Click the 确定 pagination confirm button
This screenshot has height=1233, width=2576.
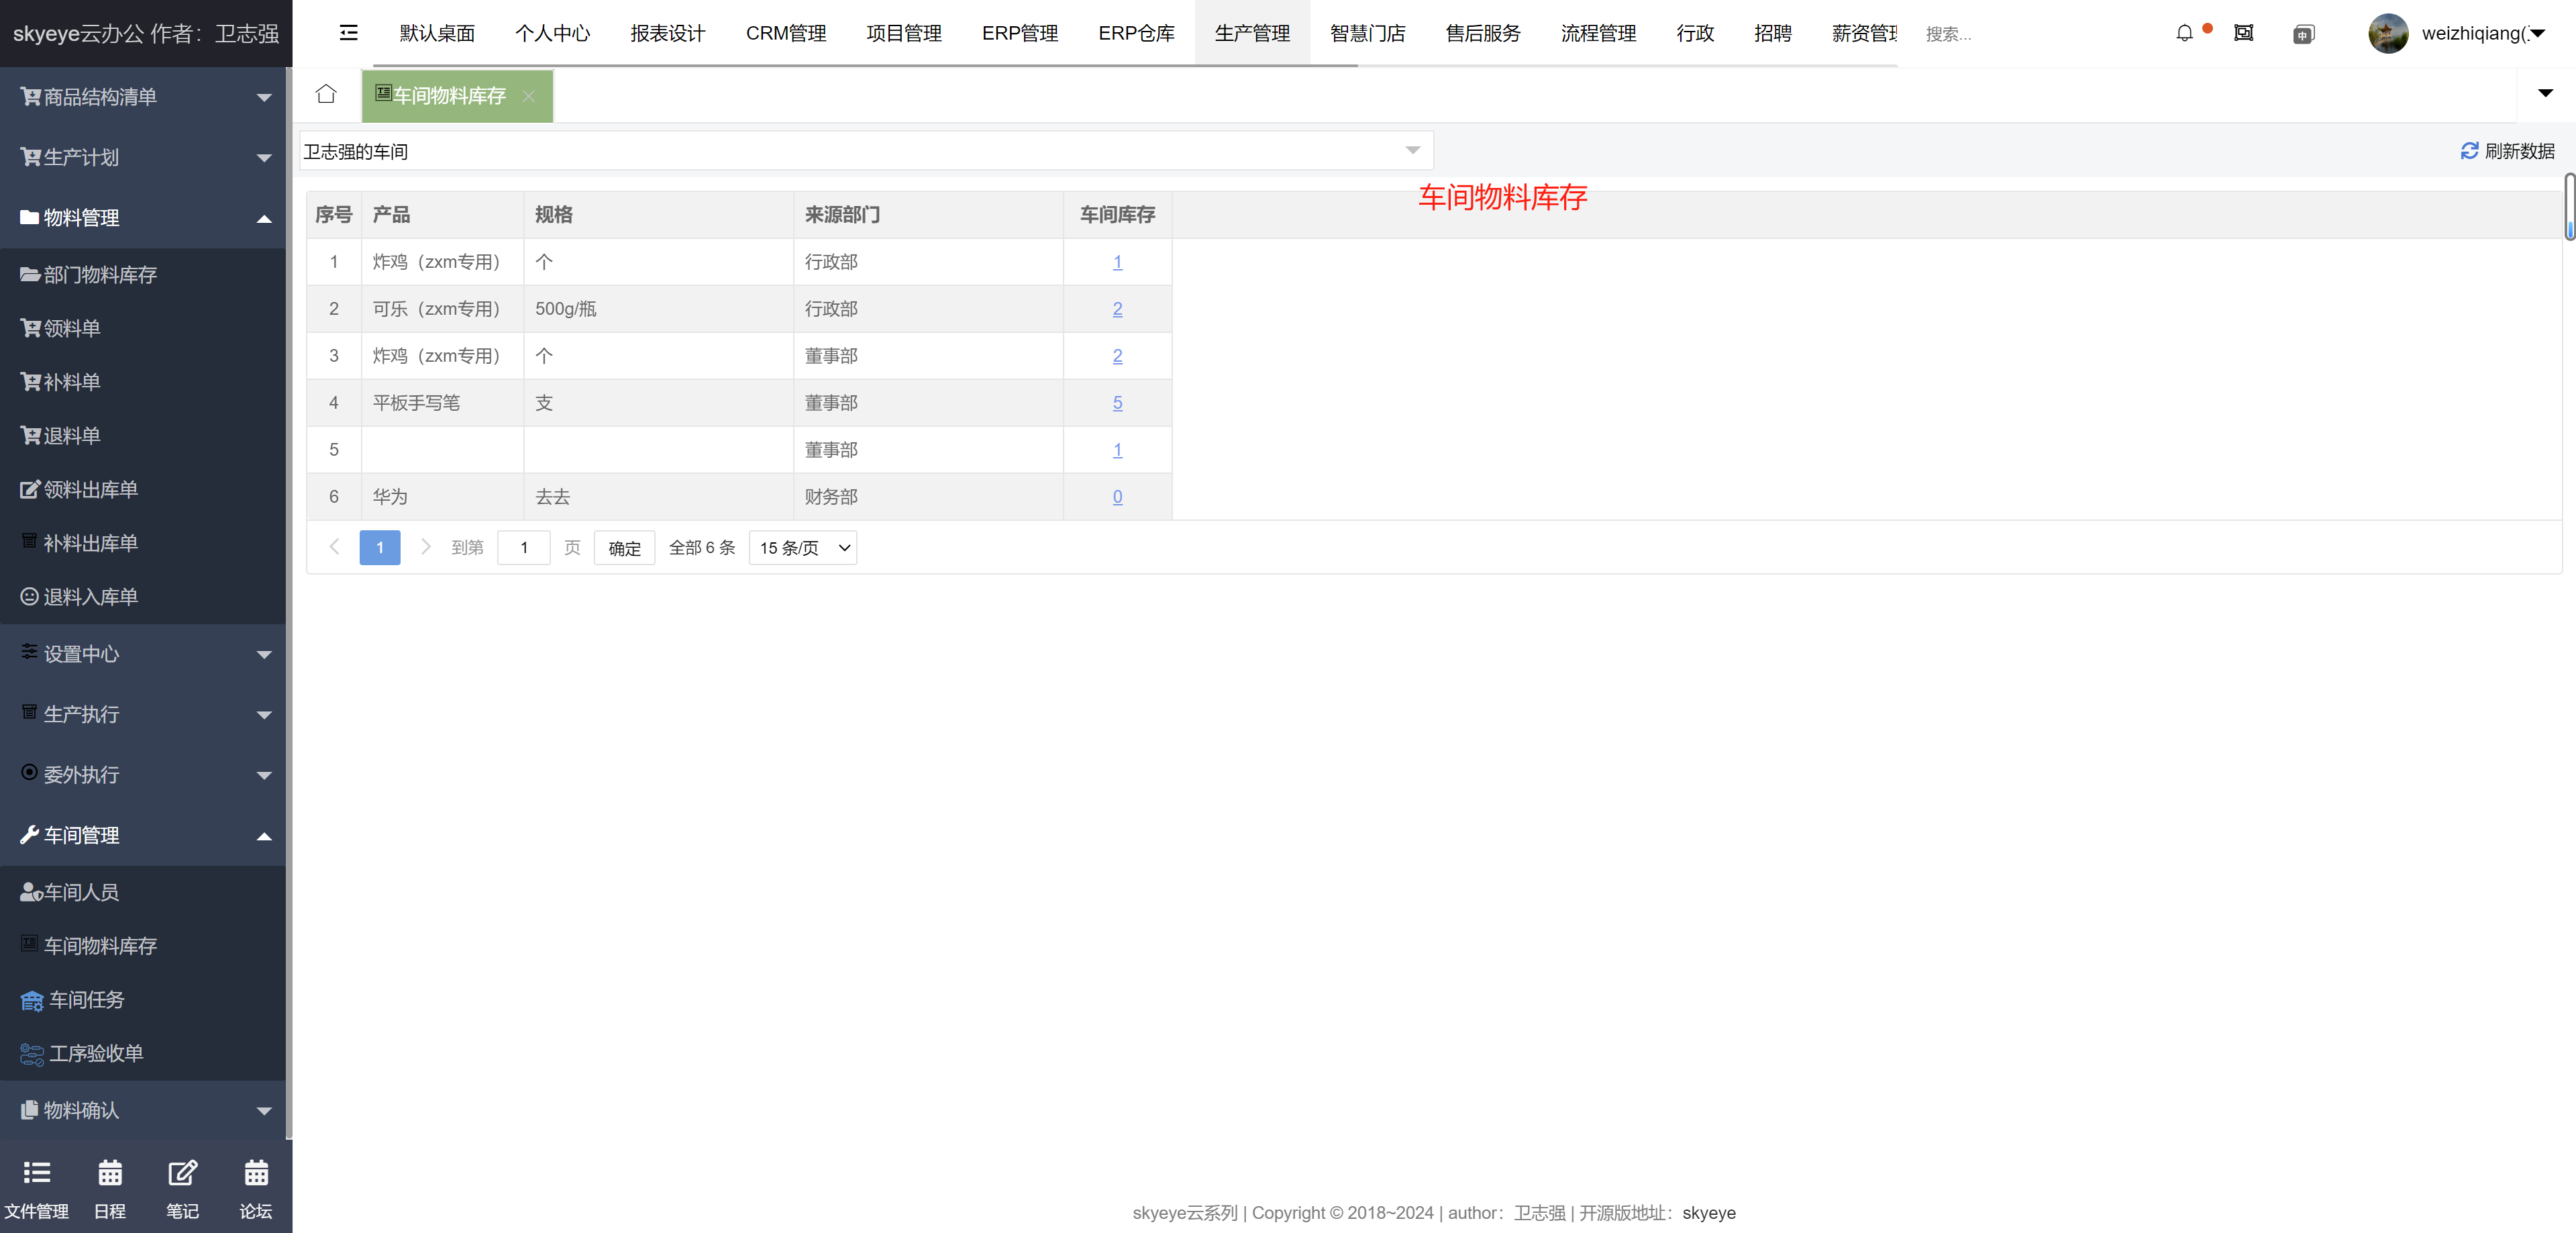click(x=624, y=548)
